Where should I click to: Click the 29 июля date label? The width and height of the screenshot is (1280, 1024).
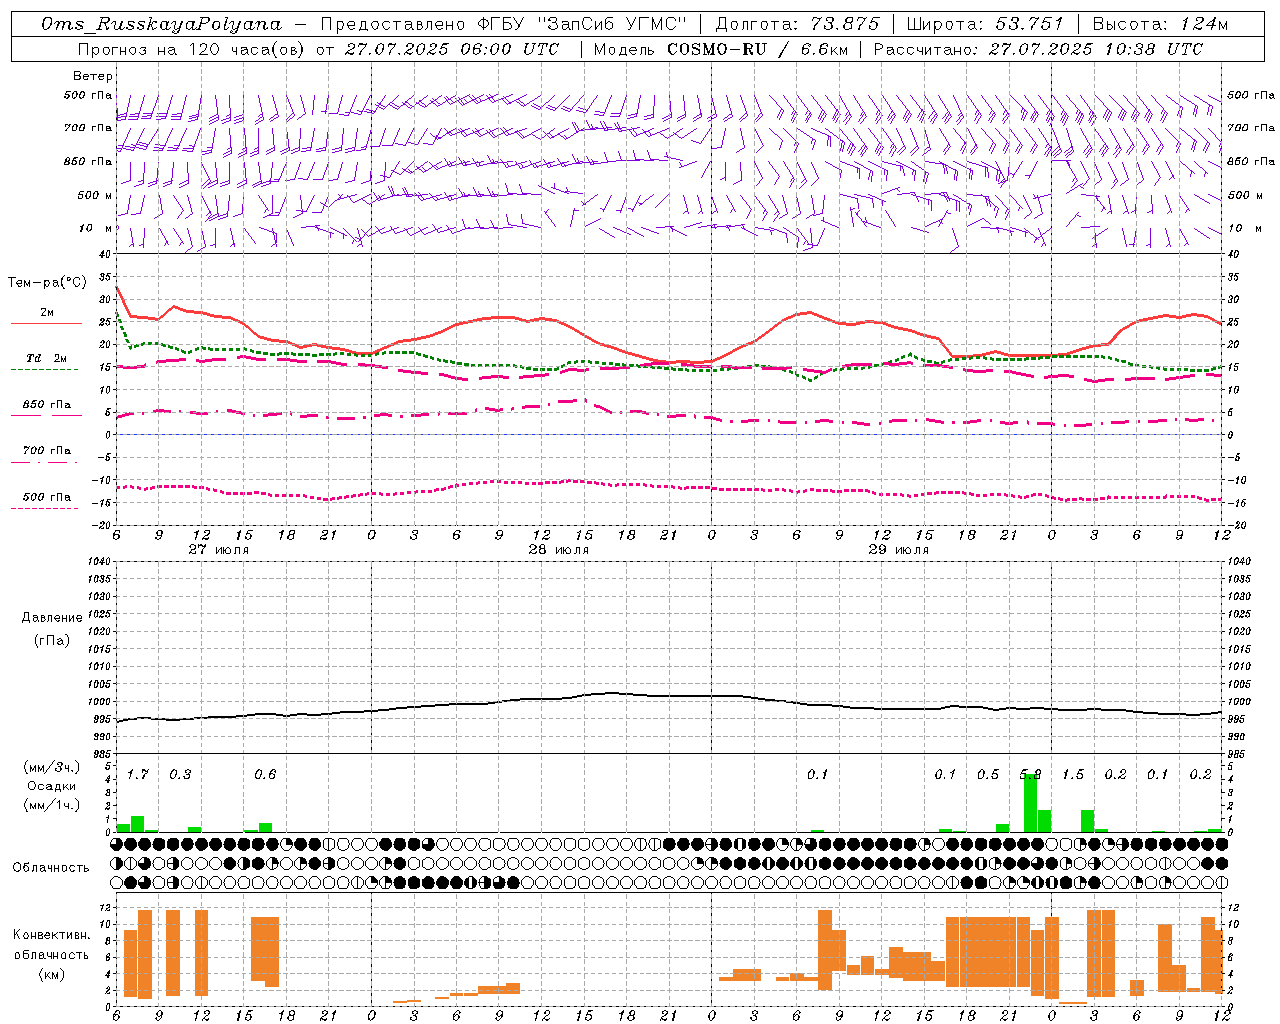(898, 550)
